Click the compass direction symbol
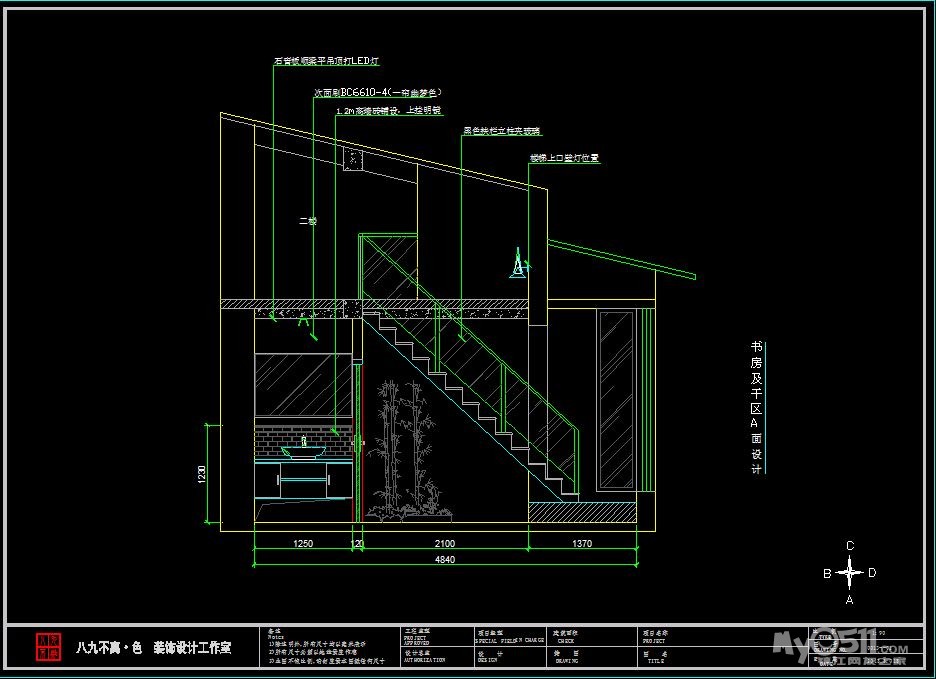The height and width of the screenshot is (679, 936). tap(849, 573)
